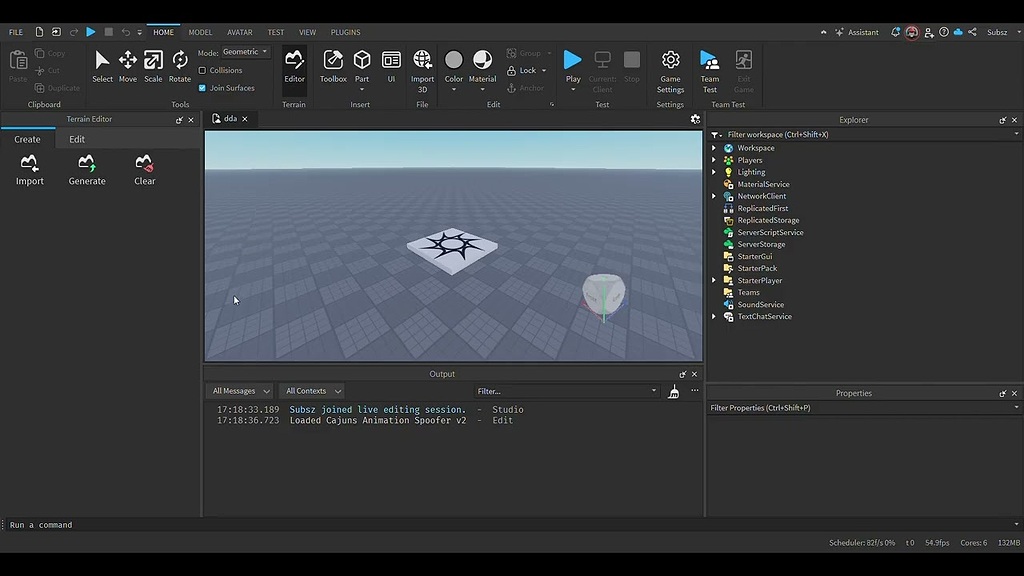Open the All Messages dropdown
This screenshot has width=1024, height=576.
[x=240, y=391]
